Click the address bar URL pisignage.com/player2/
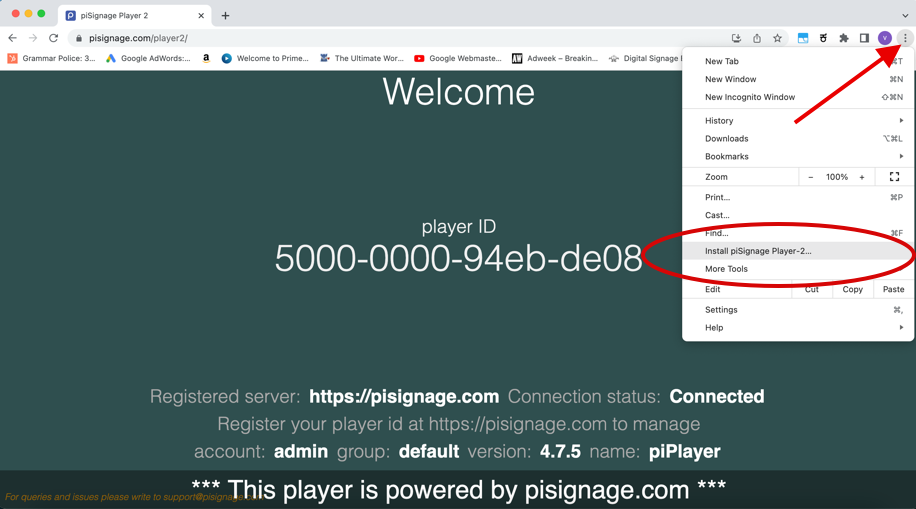The width and height of the screenshot is (916, 509). (x=138, y=38)
